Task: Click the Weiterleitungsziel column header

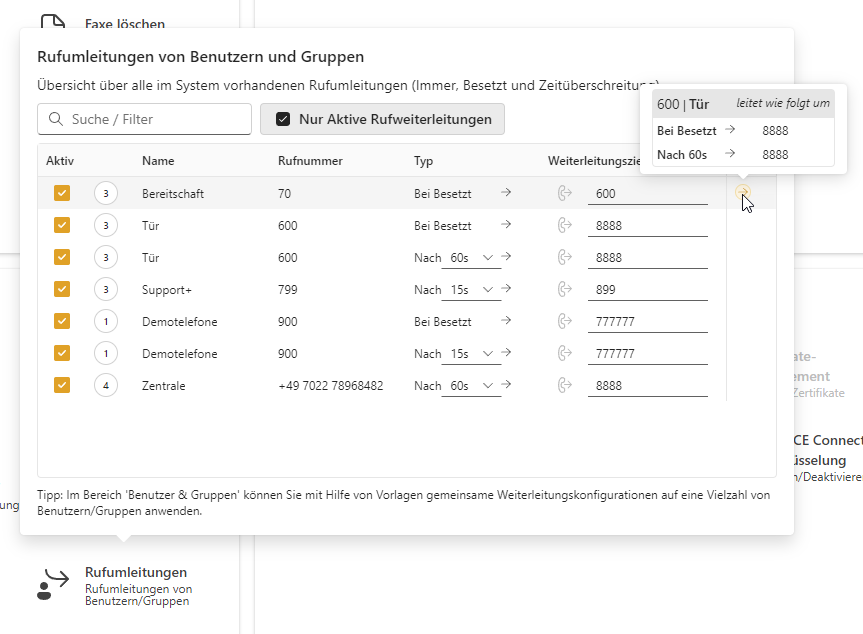Action: [594, 161]
